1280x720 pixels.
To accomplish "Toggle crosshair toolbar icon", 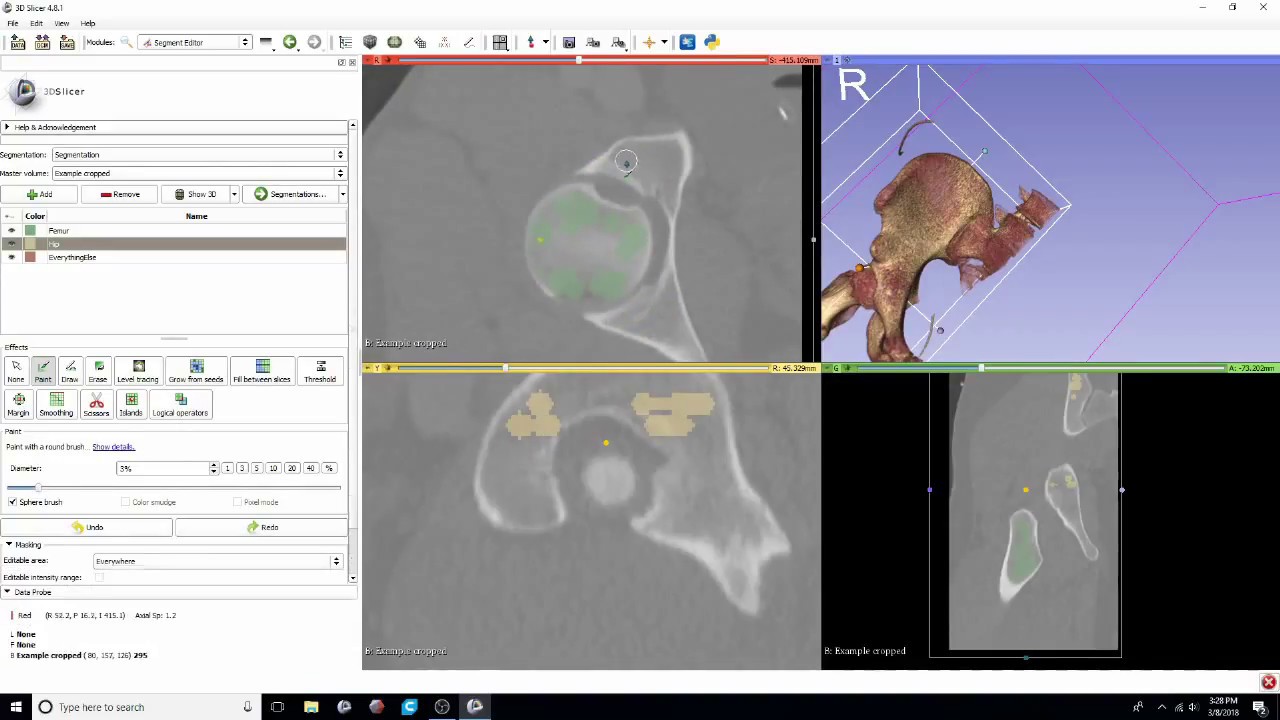I will click(x=649, y=42).
